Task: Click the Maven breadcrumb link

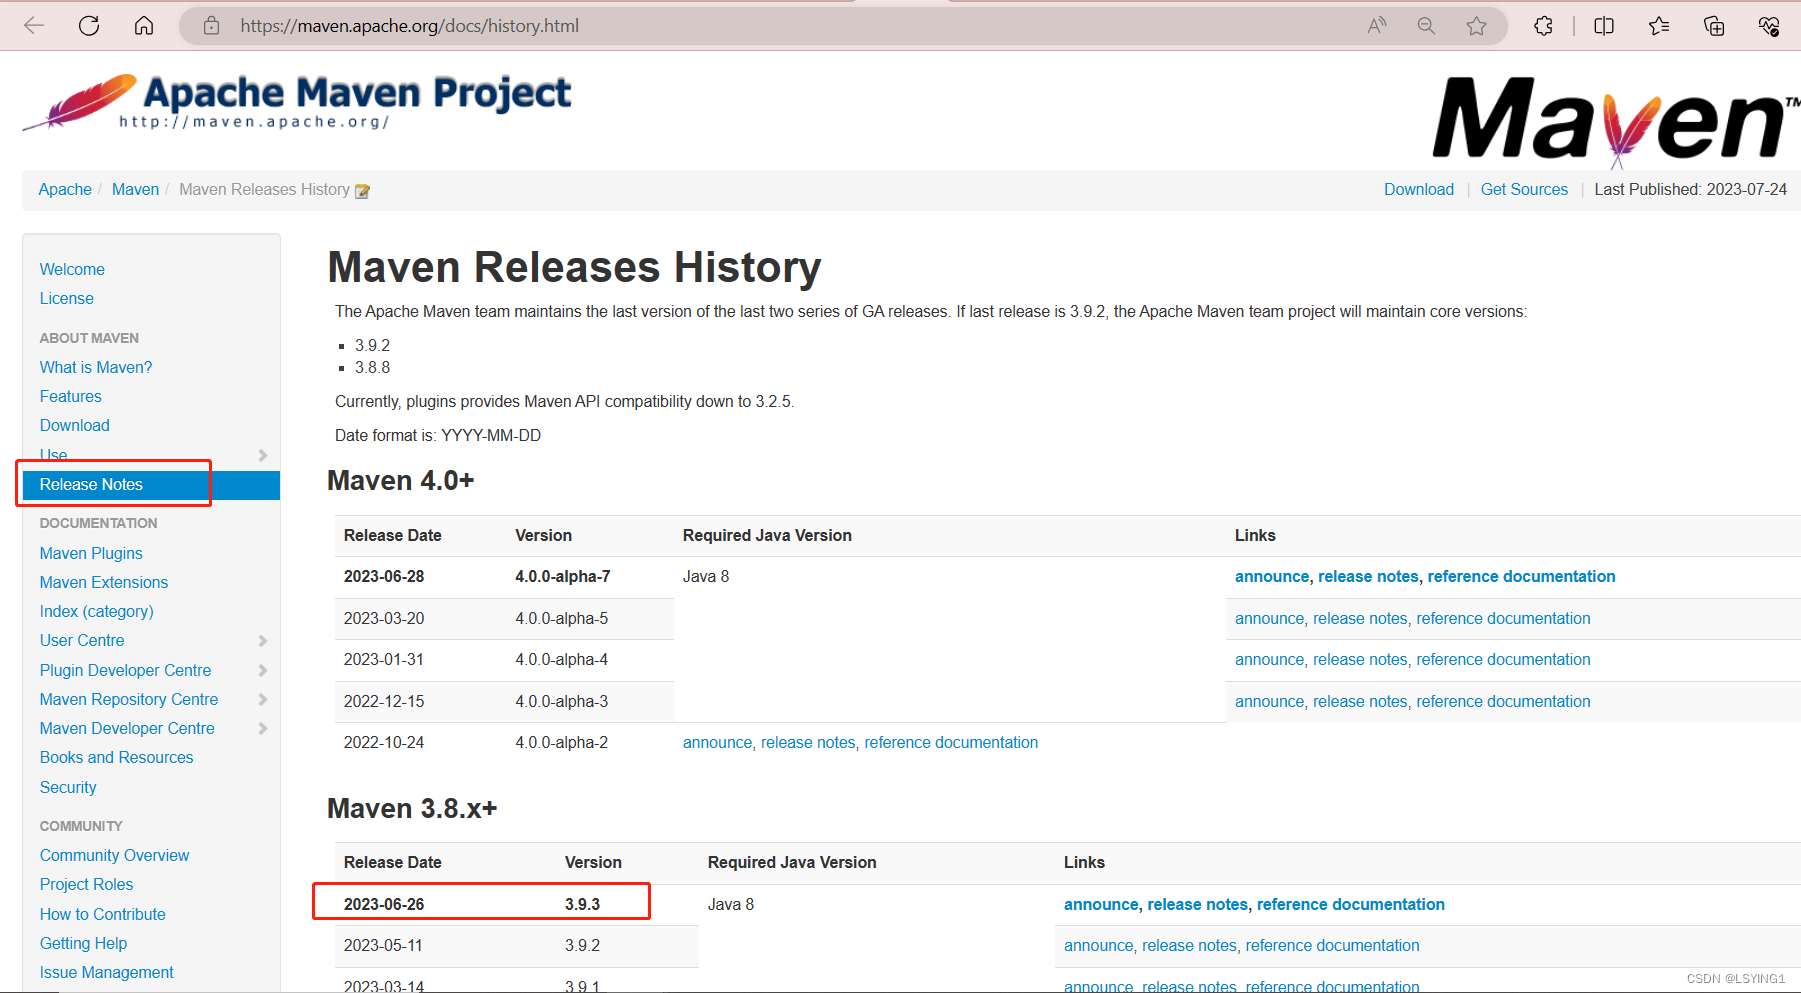Action: click(135, 189)
